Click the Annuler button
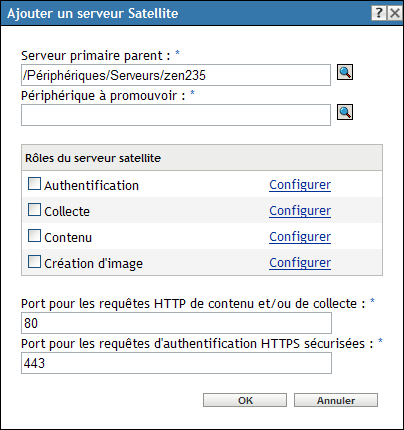 tap(336, 400)
